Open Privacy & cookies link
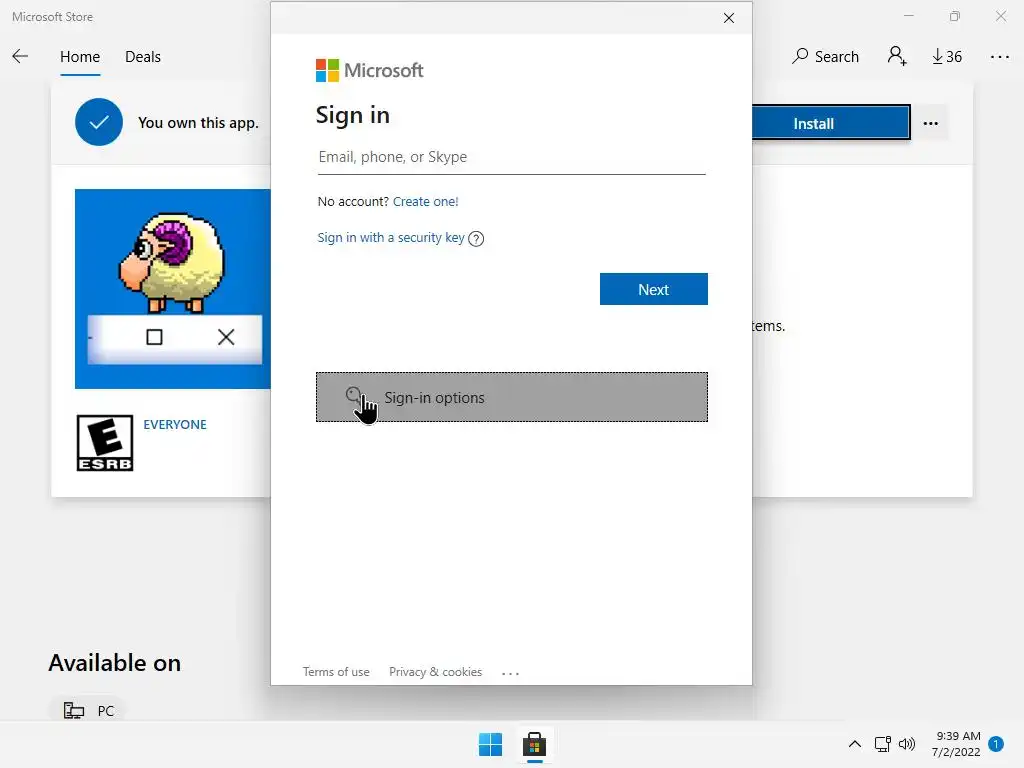 [x=435, y=672]
